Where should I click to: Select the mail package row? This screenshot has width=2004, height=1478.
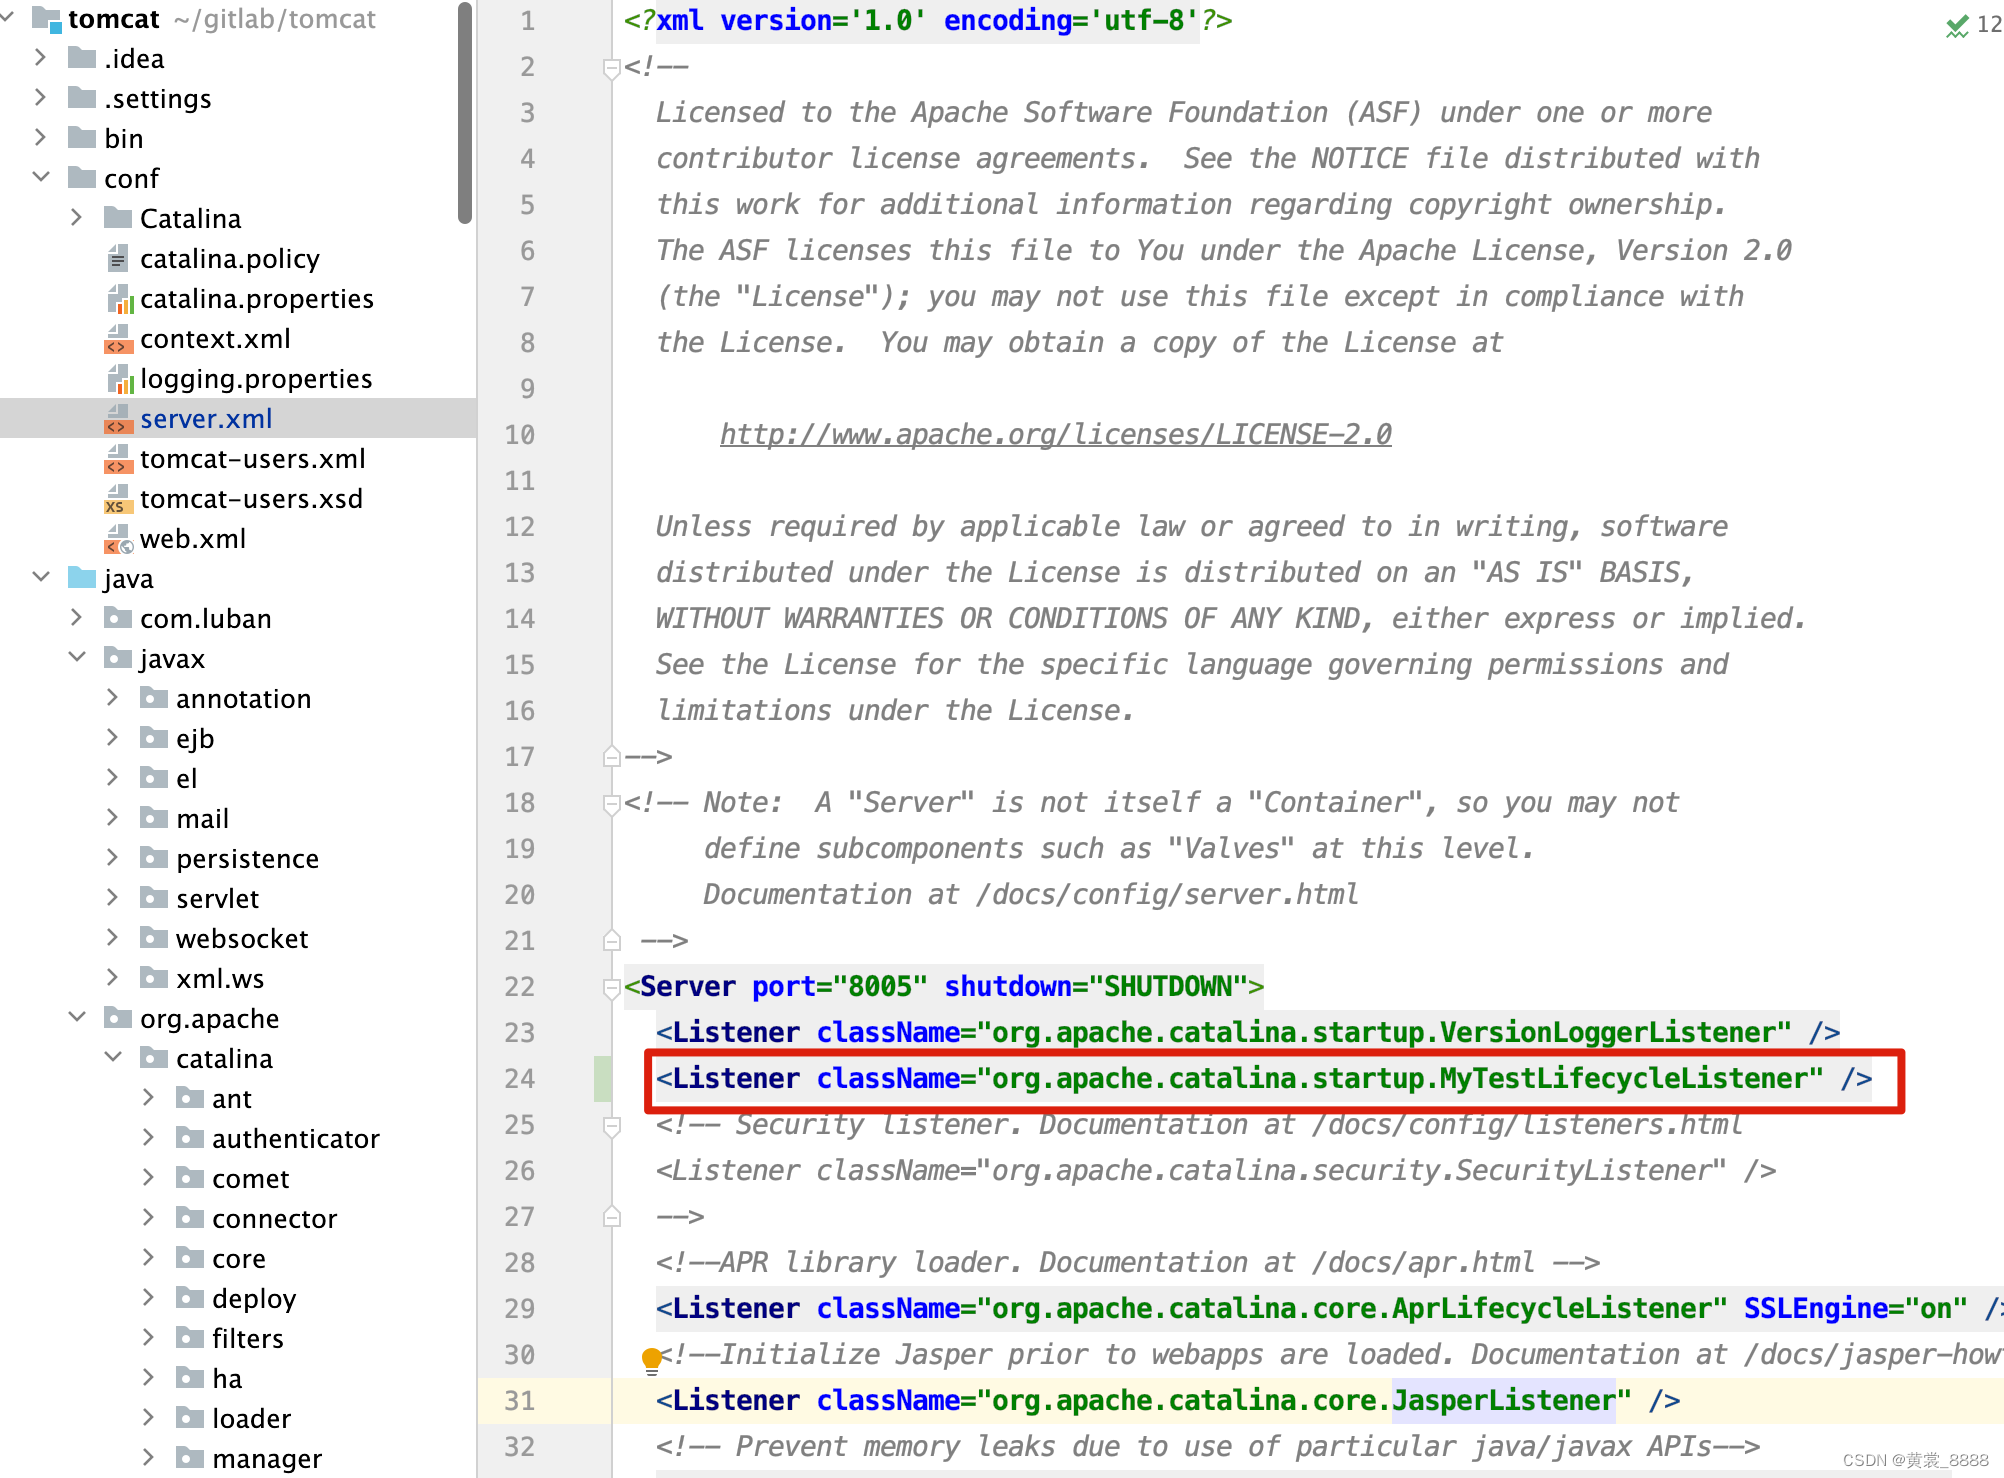tap(238, 818)
